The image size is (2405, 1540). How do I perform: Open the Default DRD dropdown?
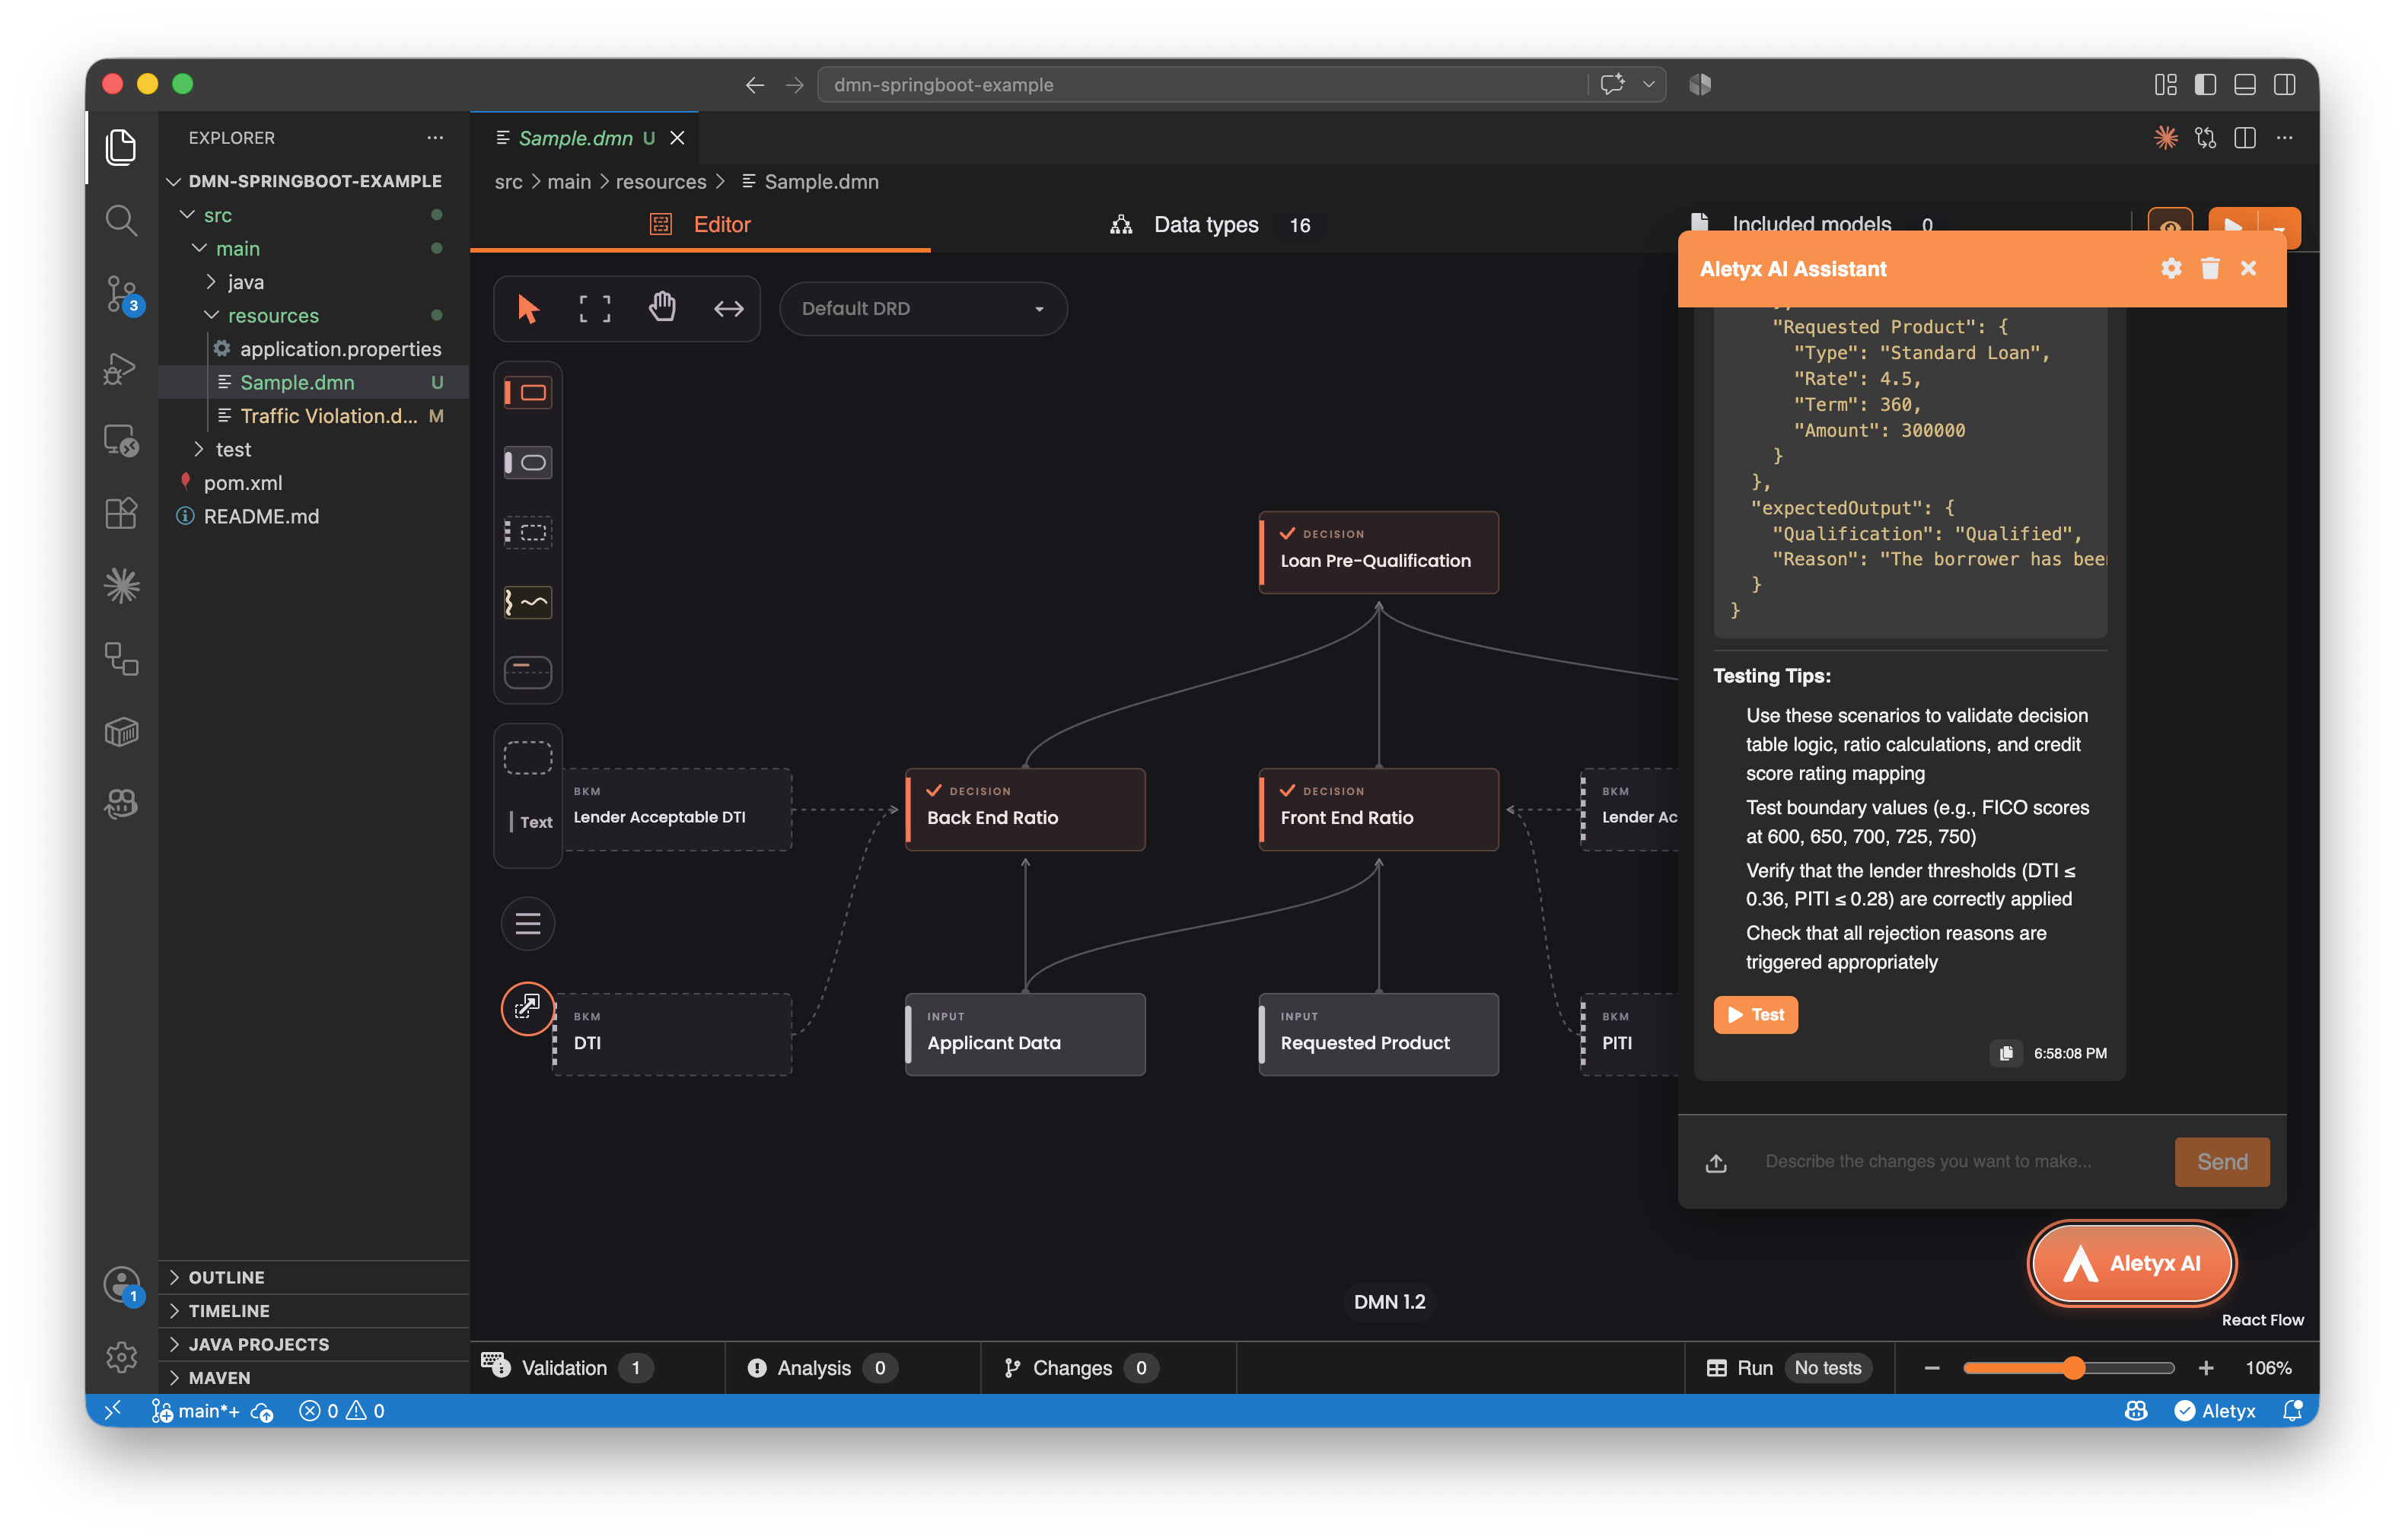pyautogui.click(x=923, y=308)
